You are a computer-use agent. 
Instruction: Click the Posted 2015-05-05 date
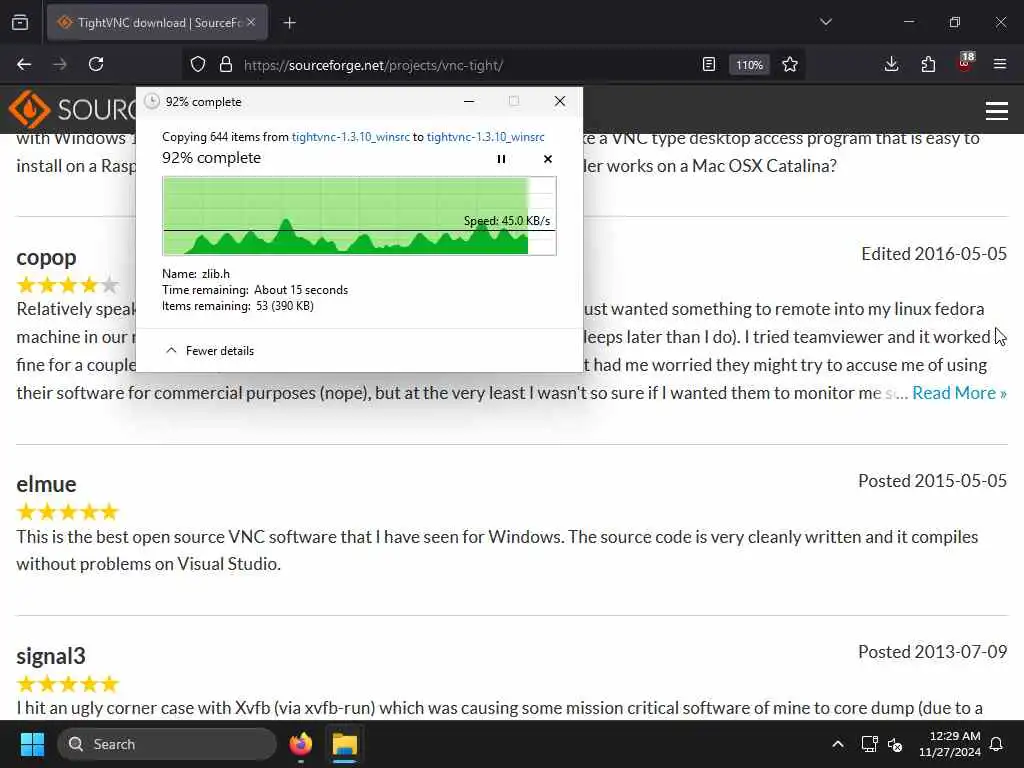(933, 481)
